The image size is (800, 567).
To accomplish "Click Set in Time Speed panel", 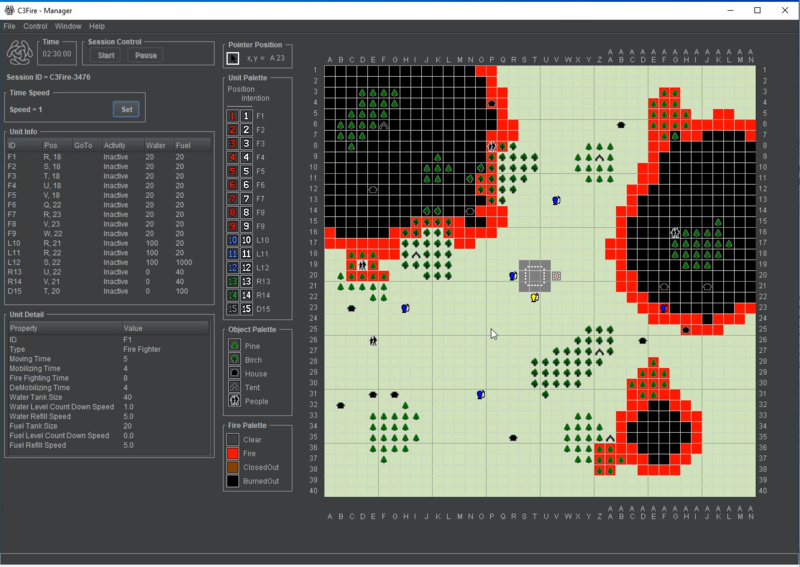I will pyautogui.click(x=127, y=109).
